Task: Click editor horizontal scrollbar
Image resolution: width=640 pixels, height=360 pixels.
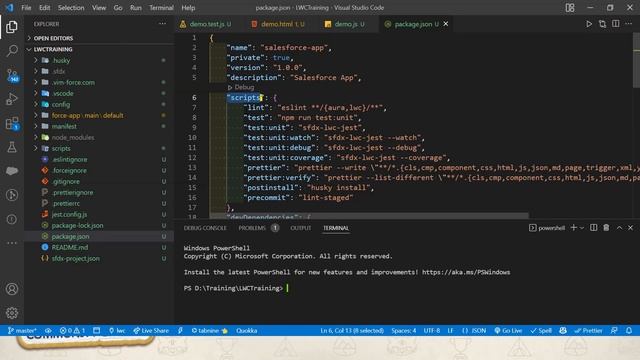Action: click(369, 215)
